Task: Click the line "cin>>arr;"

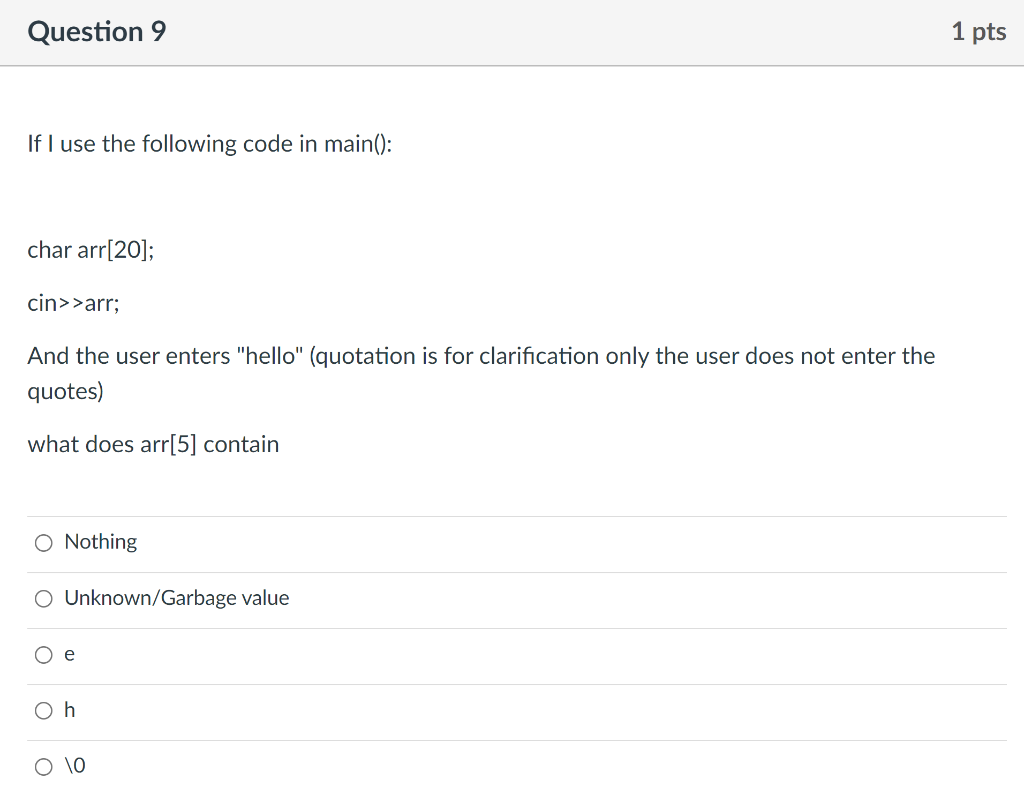Action: click(x=73, y=302)
